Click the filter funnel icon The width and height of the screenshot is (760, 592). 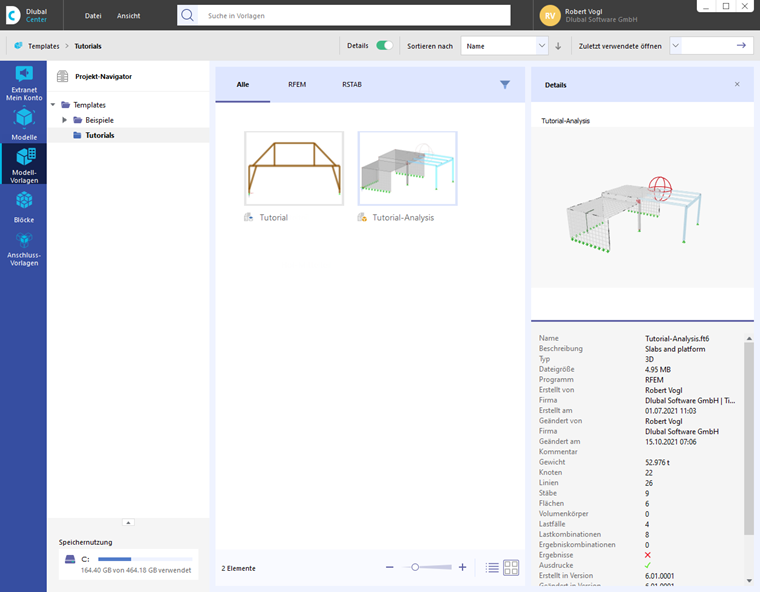(x=505, y=84)
